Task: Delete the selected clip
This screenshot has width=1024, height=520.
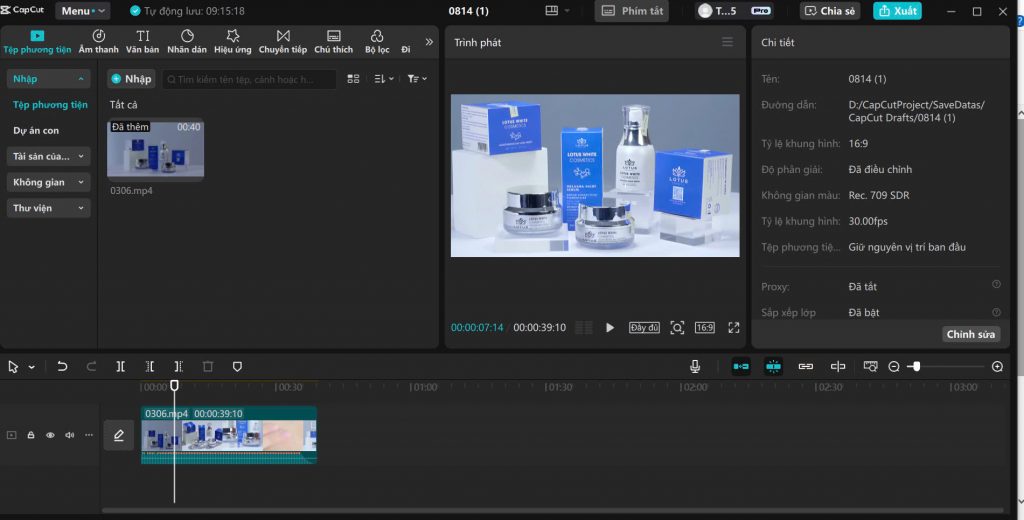Action: point(208,366)
